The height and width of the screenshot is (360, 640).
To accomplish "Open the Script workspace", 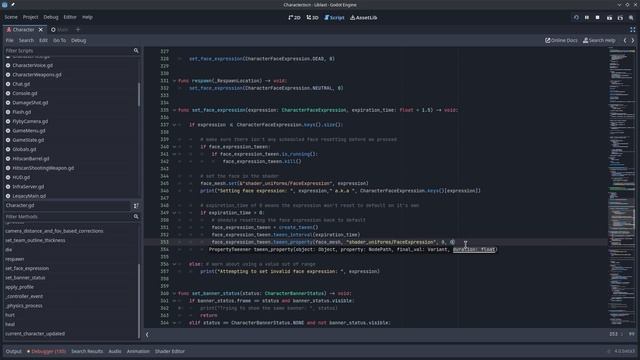I will (334, 18).
